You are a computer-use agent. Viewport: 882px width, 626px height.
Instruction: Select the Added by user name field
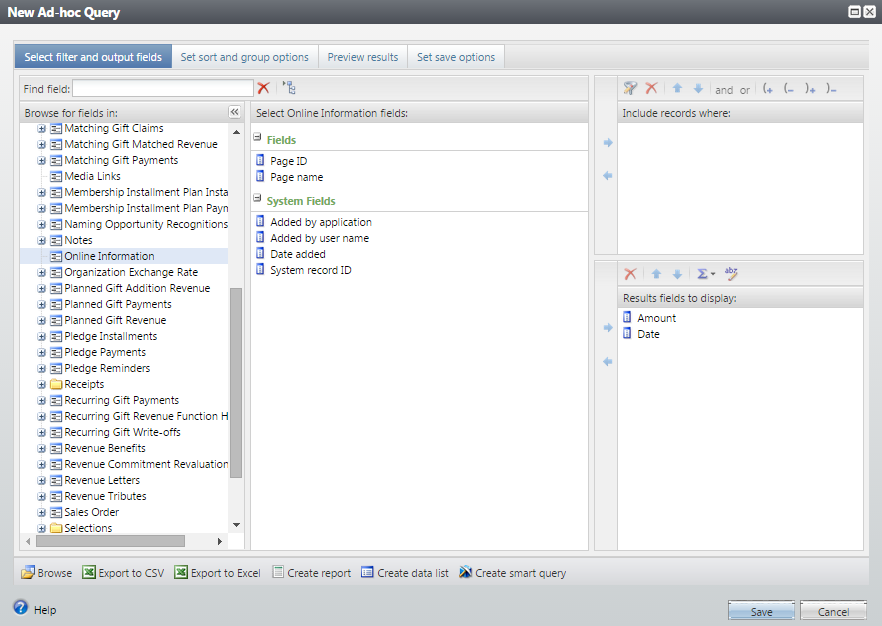click(x=320, y=238)
